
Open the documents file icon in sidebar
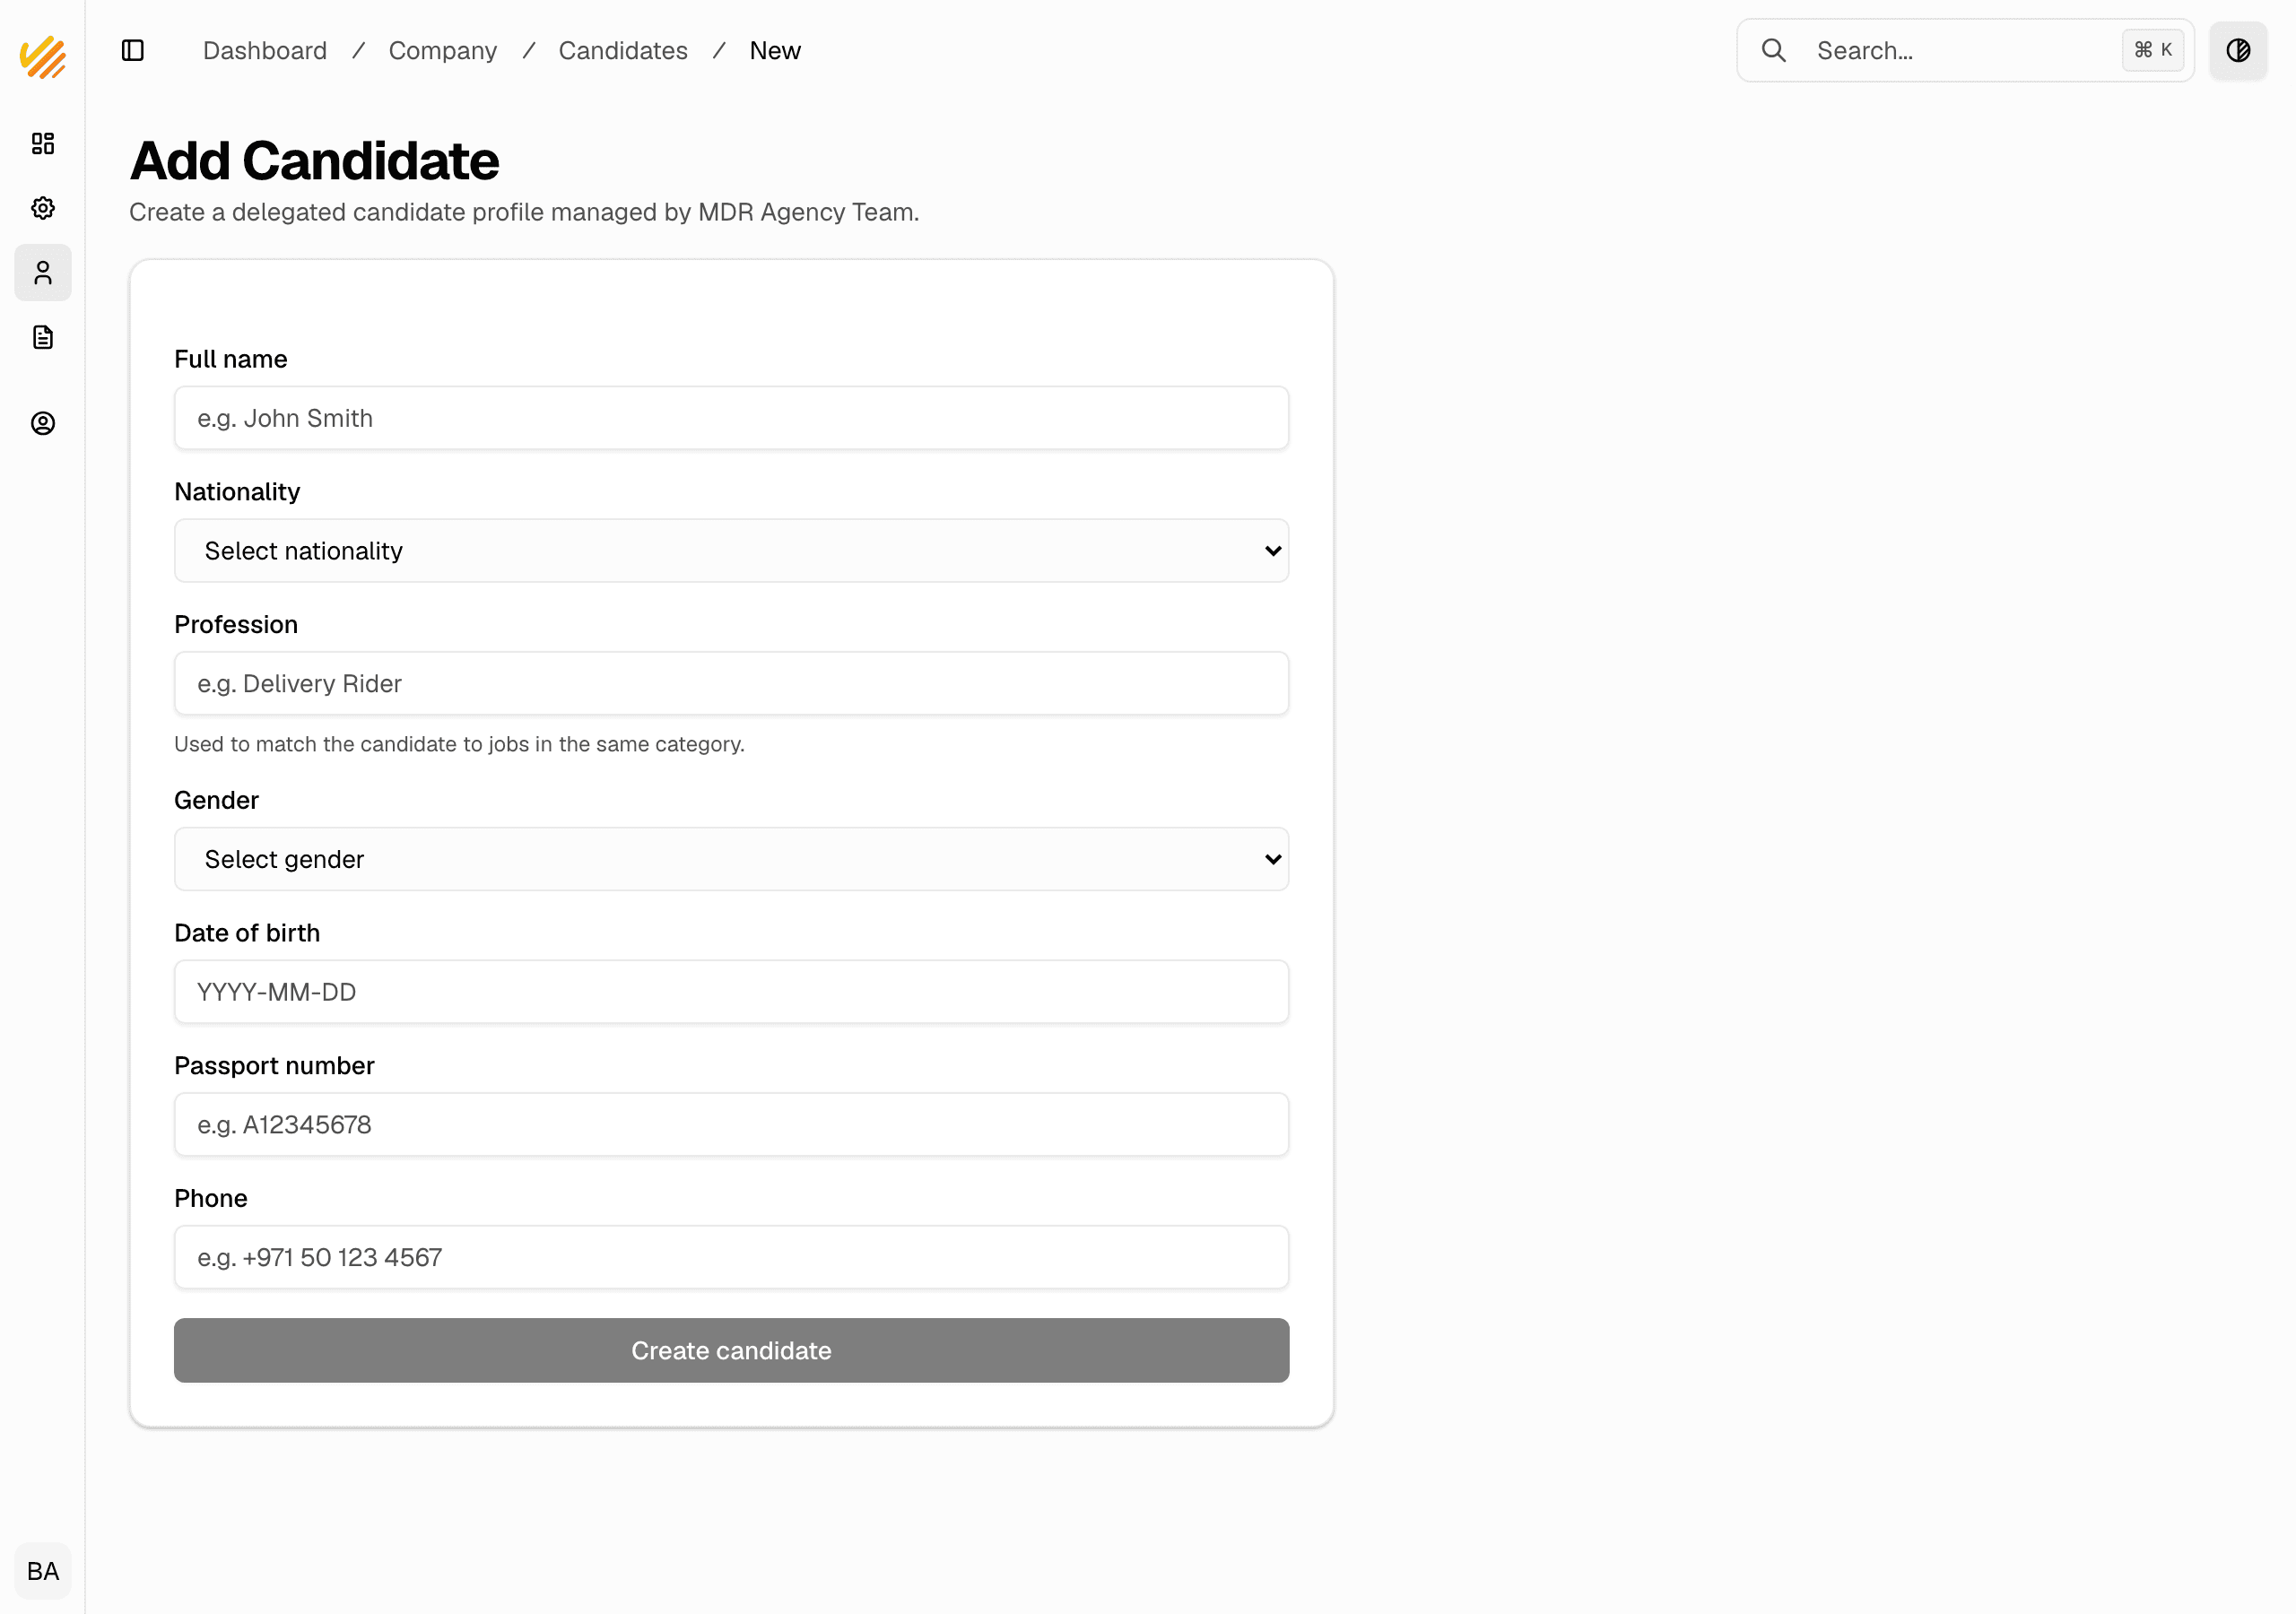[43, 337]
